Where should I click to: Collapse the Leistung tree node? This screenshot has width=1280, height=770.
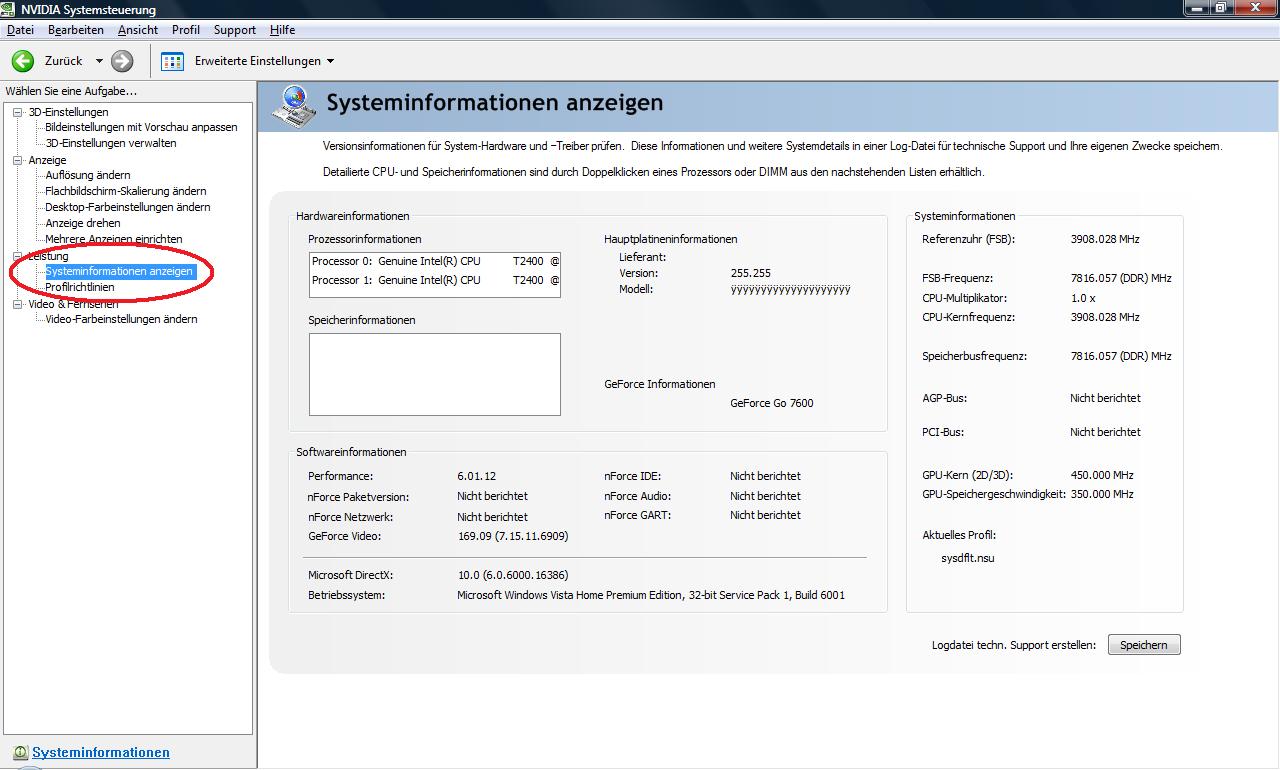(18, 256)
